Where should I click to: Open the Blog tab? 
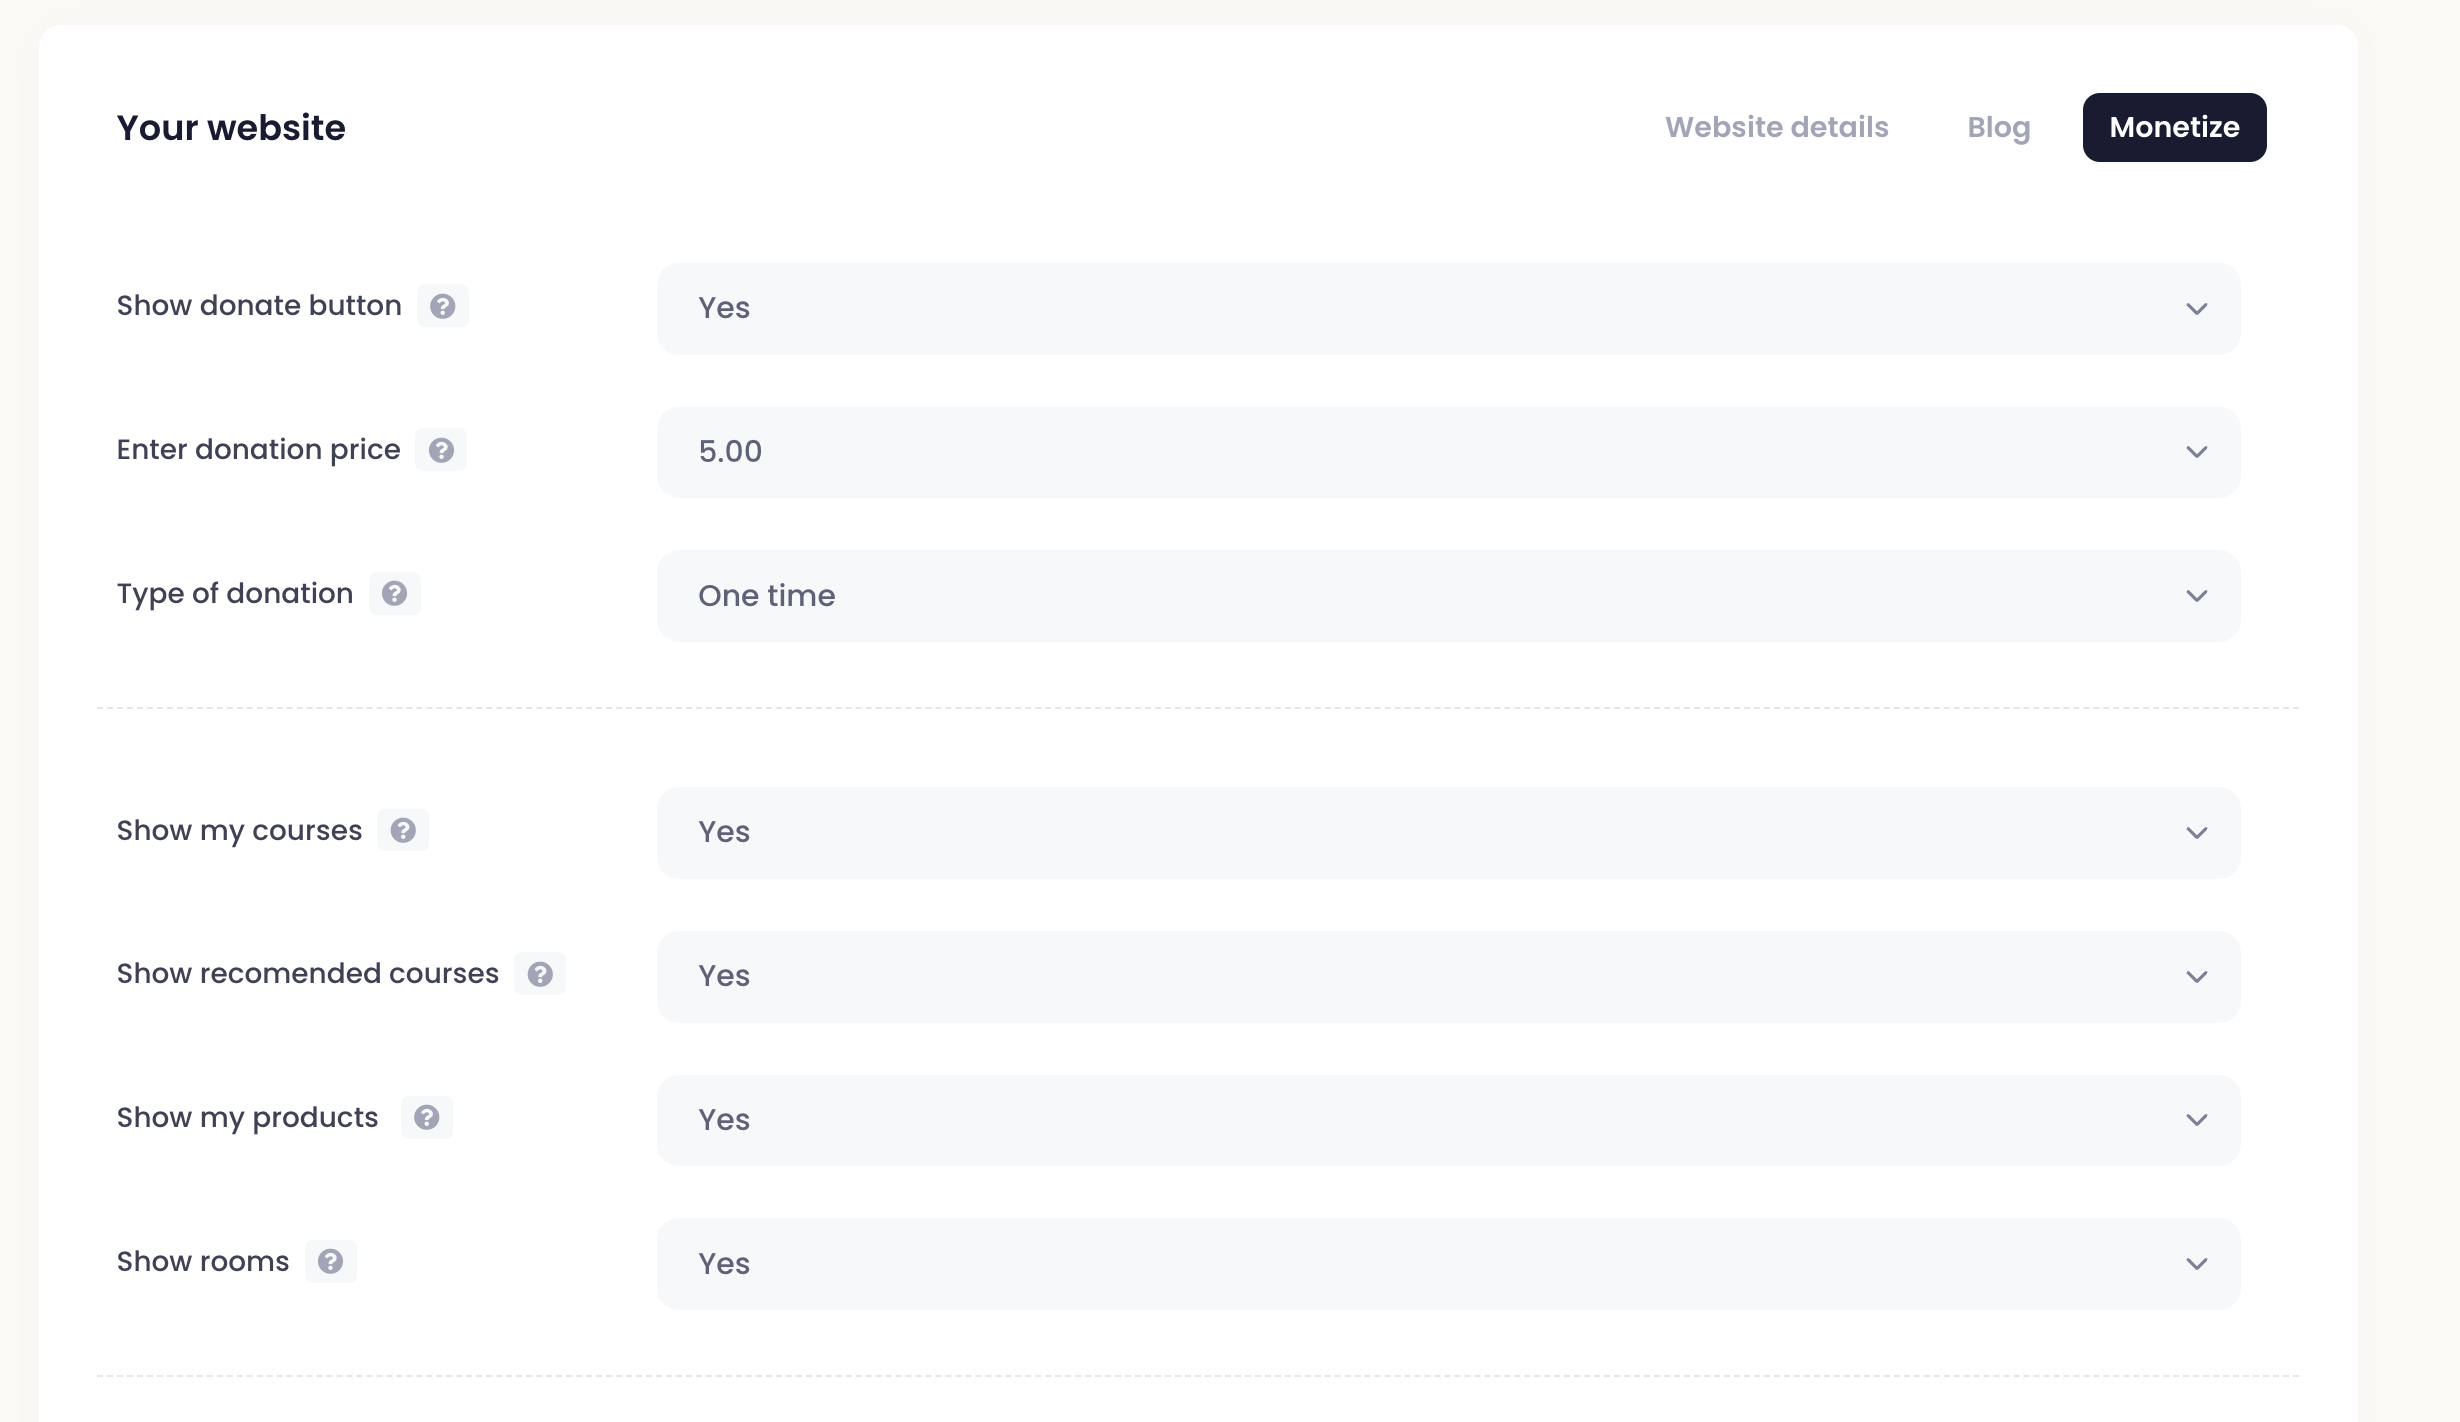[x=1998, y=128]
